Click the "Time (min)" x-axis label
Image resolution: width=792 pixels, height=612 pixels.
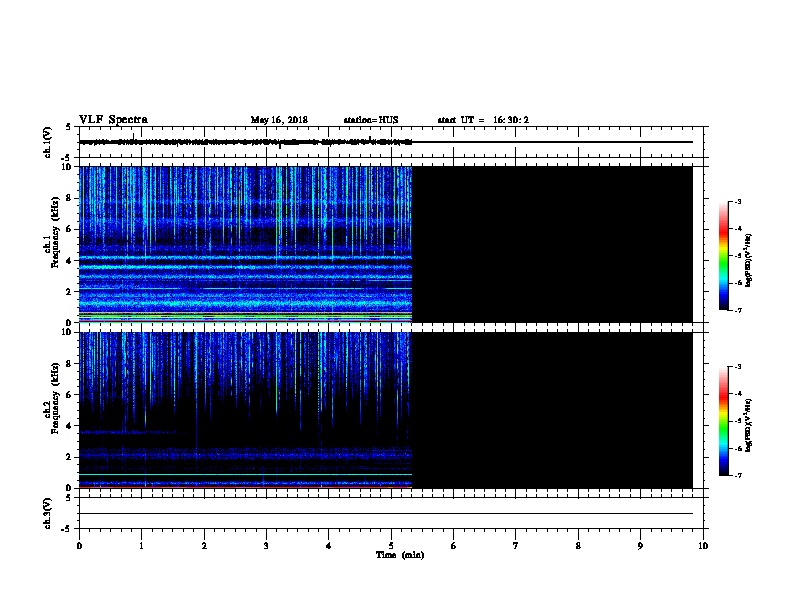point(400,555)
